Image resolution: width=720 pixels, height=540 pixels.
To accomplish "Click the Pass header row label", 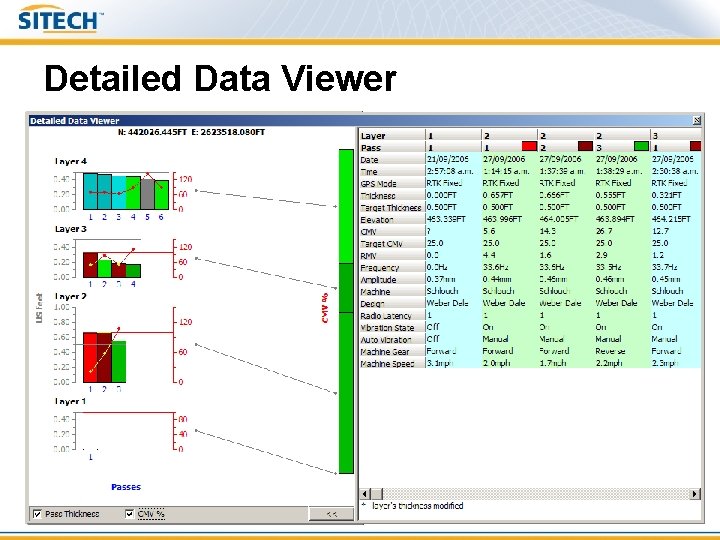I will [x=392, y=148].
